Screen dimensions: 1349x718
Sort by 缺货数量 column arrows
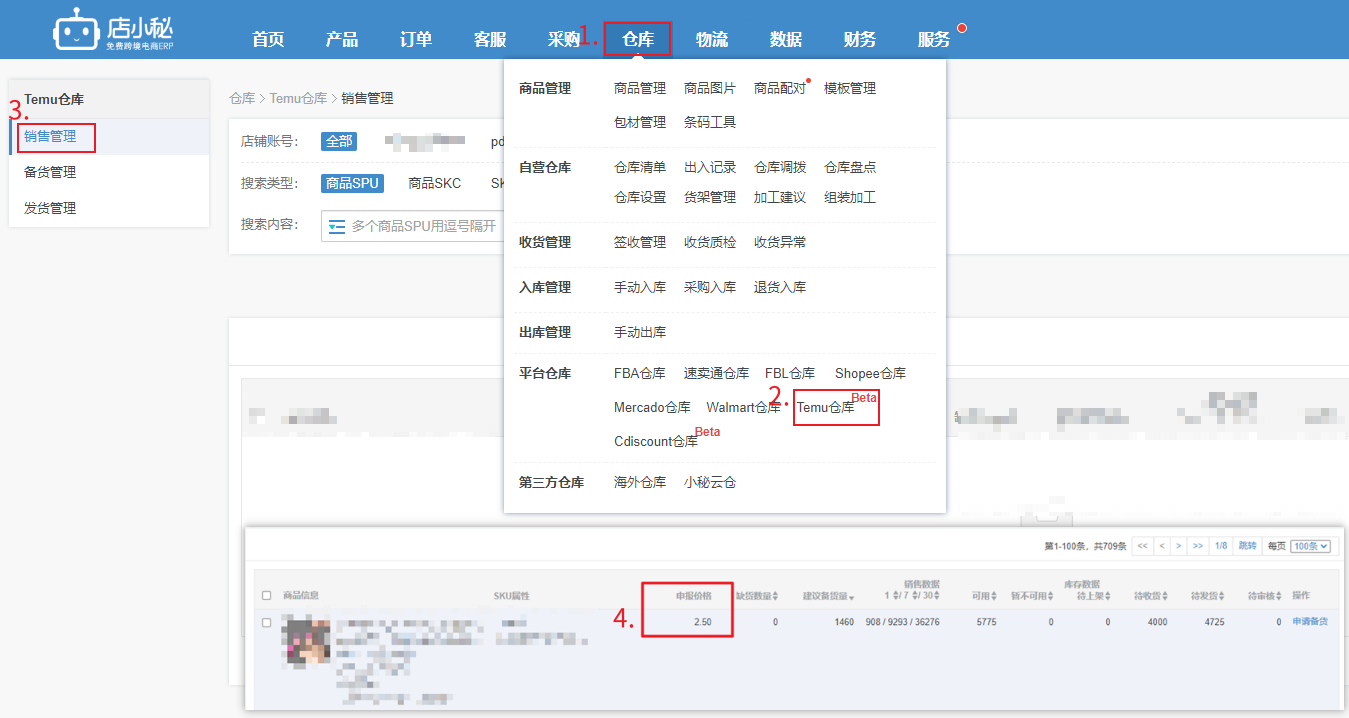pyautogui.click(x=774, y=596)
